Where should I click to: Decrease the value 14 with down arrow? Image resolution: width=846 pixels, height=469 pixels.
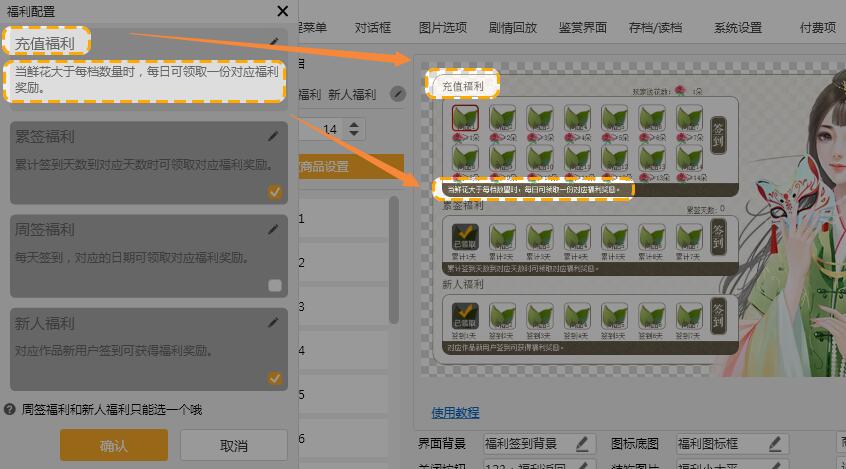[x=355, y=133]
